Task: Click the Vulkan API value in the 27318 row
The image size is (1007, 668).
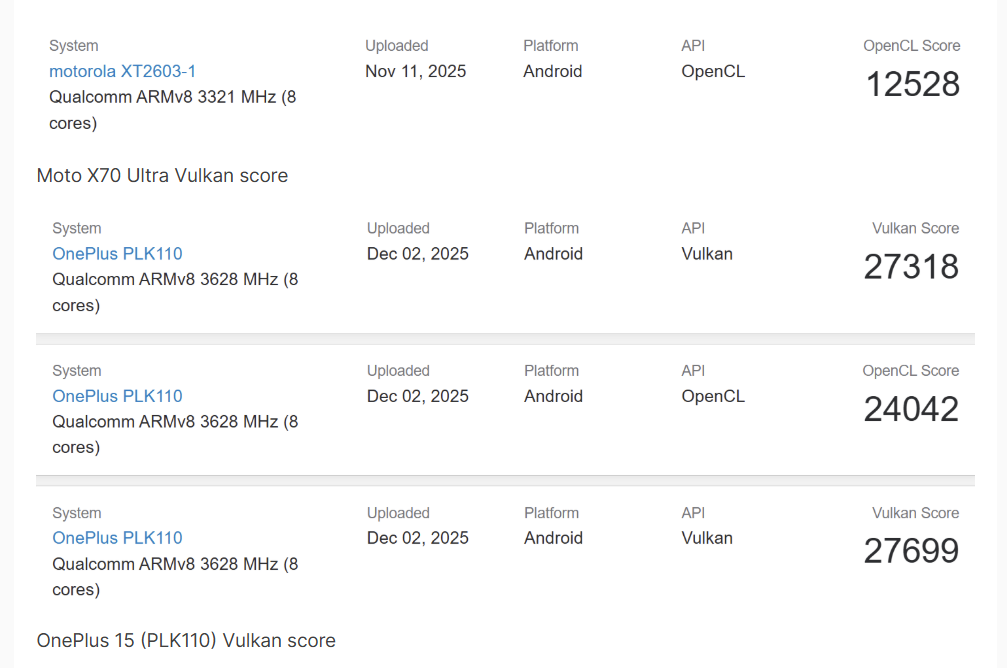Action: click(707, 254)
